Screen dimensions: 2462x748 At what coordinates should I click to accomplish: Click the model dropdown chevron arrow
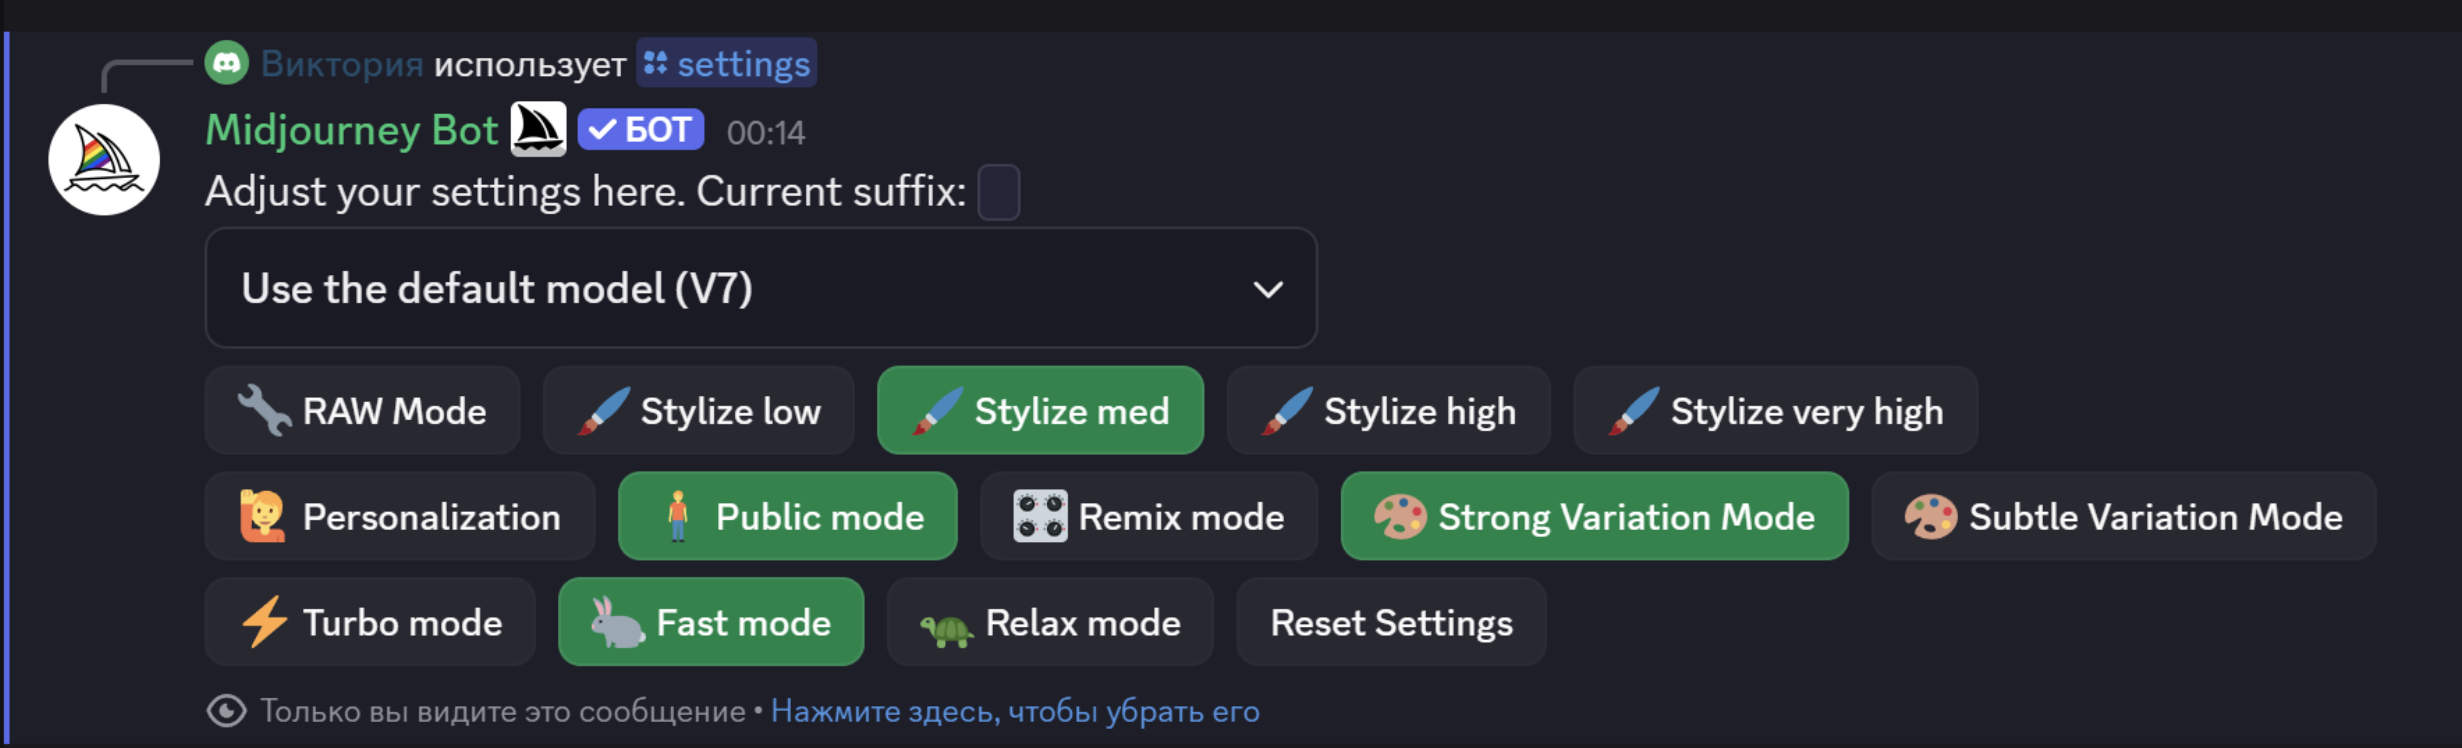1268,289
